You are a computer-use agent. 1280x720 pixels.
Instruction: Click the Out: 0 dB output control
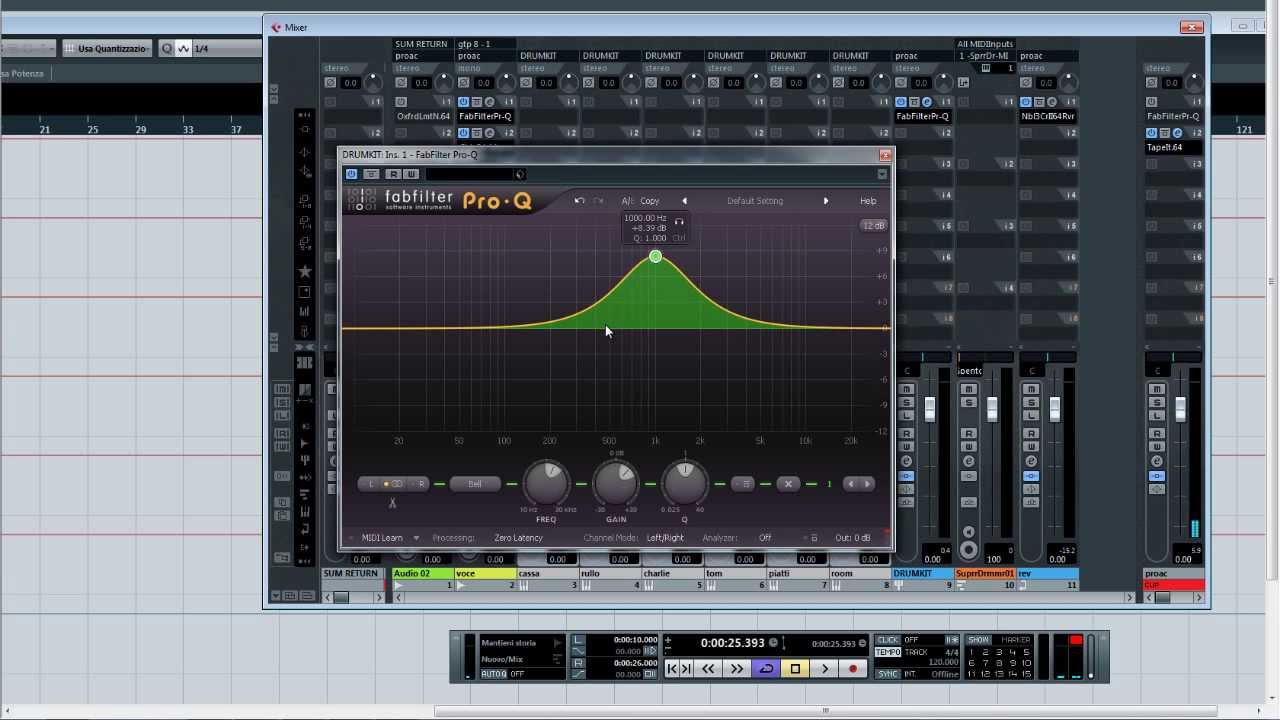[x=853, y=538]
